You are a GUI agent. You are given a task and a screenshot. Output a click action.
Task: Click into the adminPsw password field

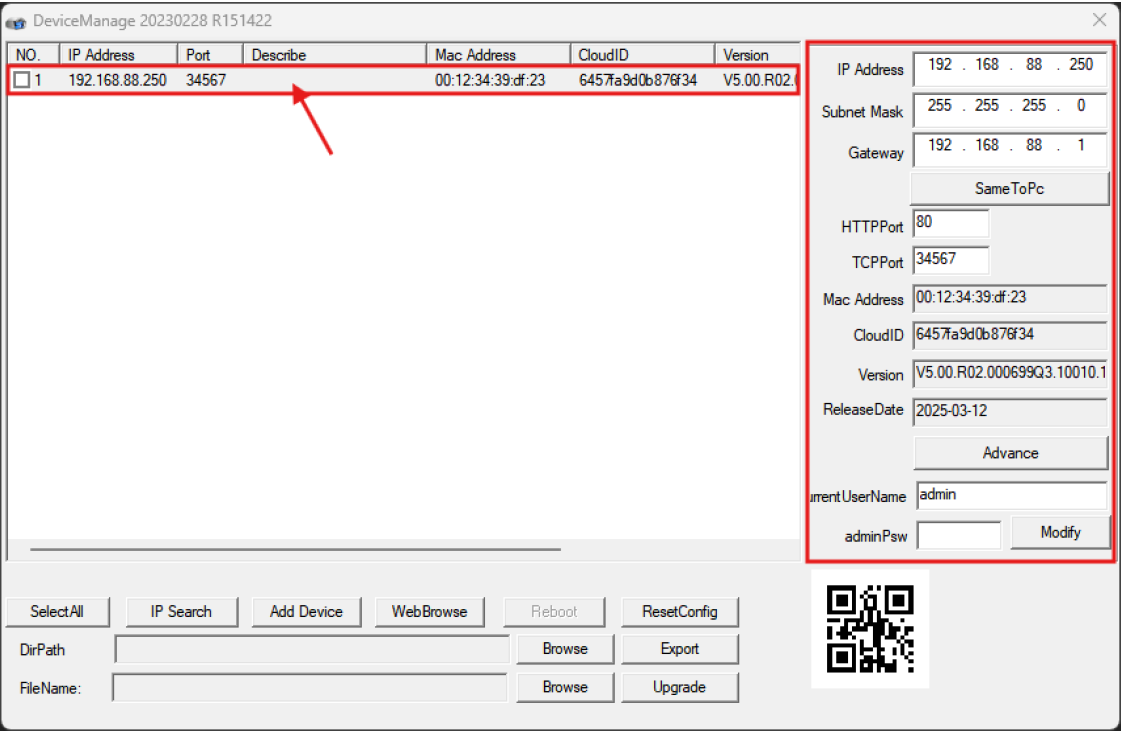coord(958,536)
